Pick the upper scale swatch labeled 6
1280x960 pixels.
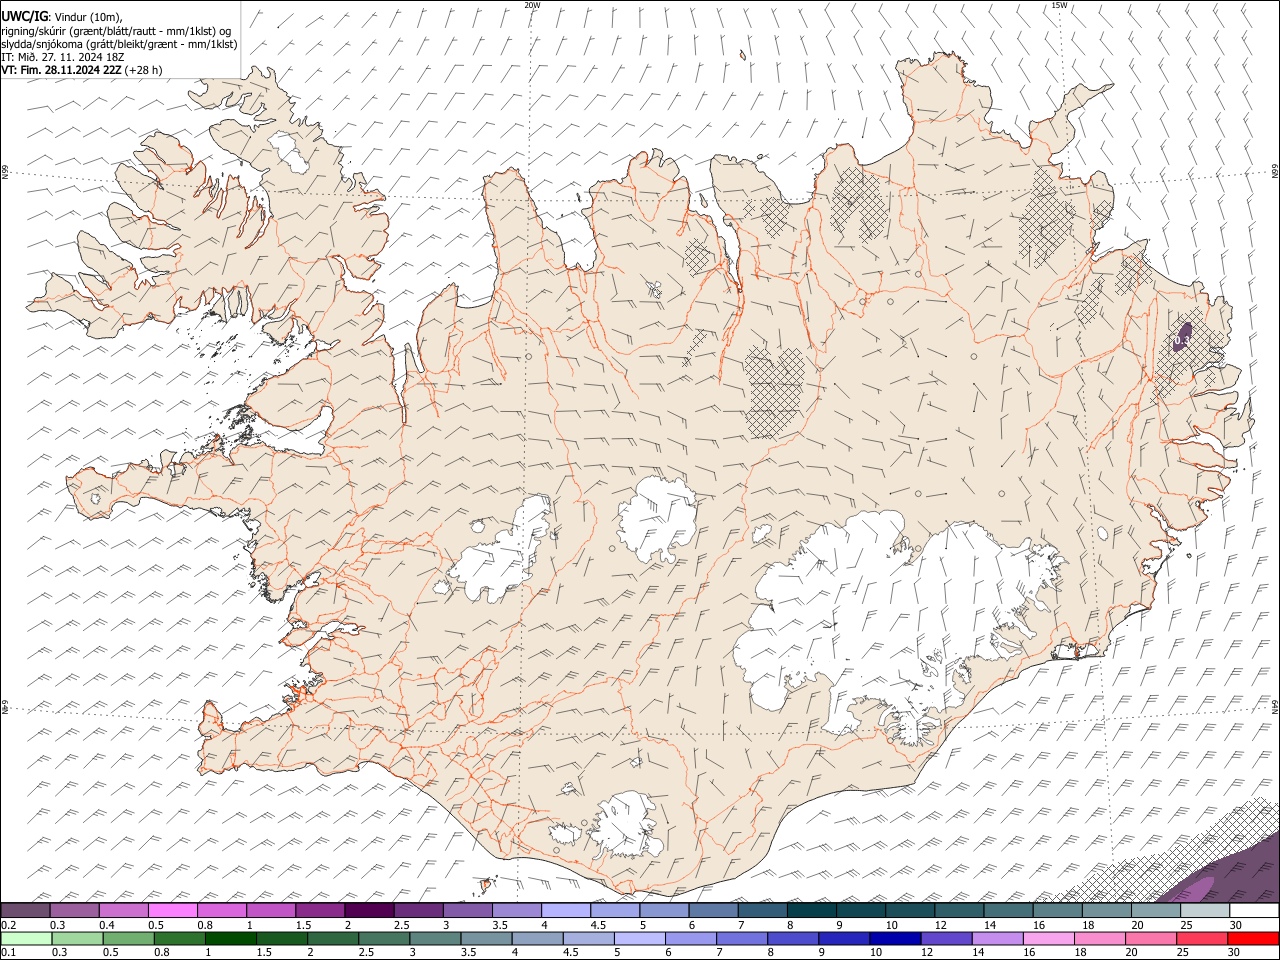(x=713, y=911)
